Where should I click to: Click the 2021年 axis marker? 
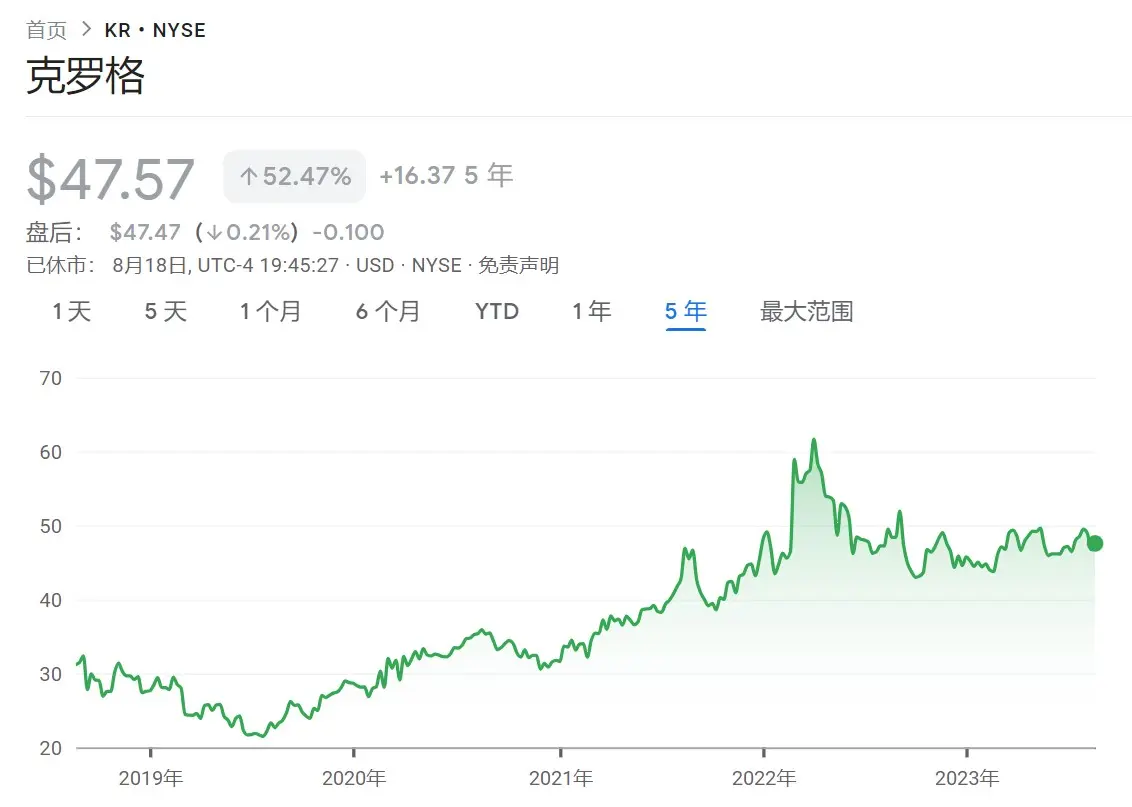point(561,778)
